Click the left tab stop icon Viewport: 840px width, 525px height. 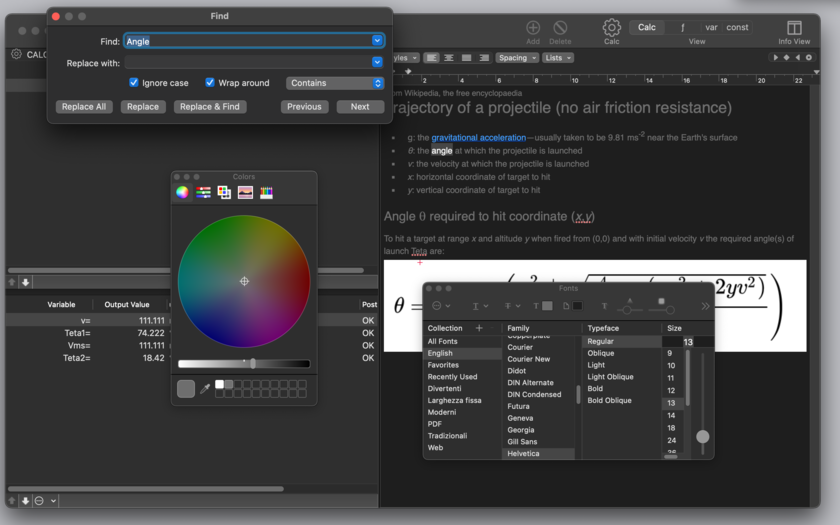click(x=775, y=57)
